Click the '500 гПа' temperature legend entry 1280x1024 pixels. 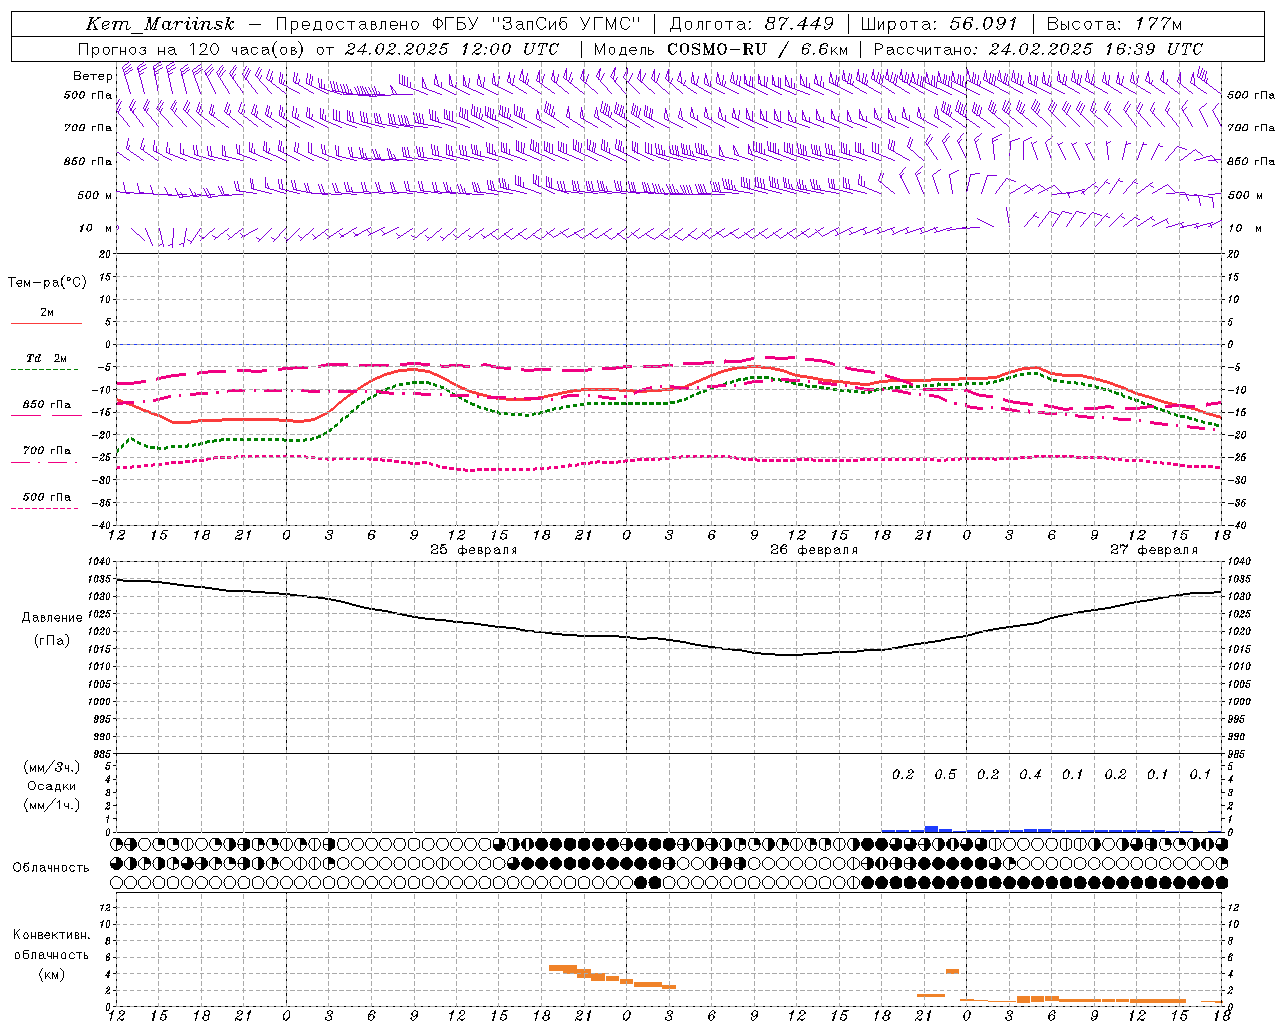coord(47,497)
